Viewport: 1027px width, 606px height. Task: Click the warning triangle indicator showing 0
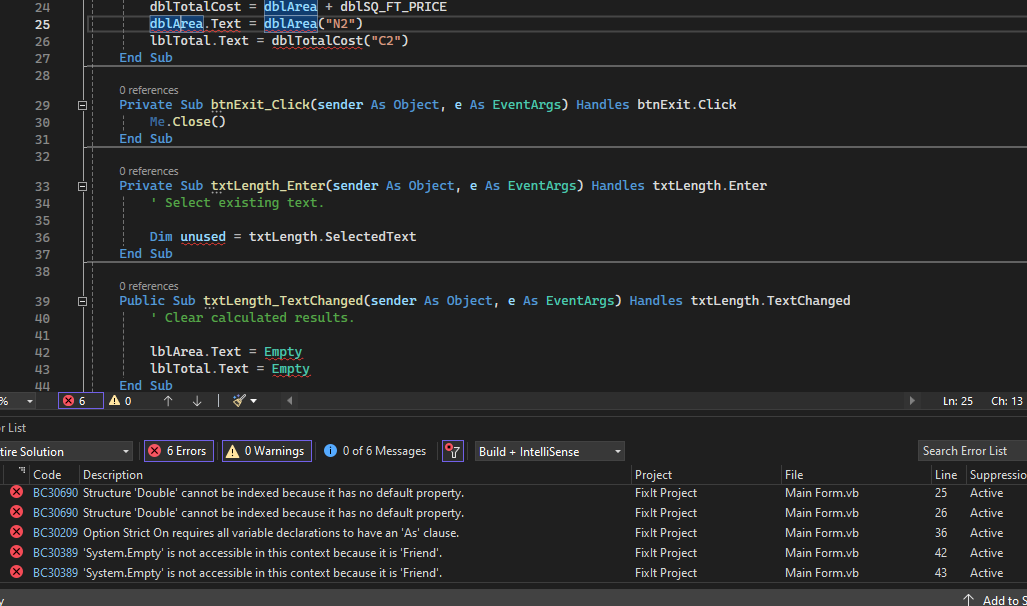click(120, 400)
